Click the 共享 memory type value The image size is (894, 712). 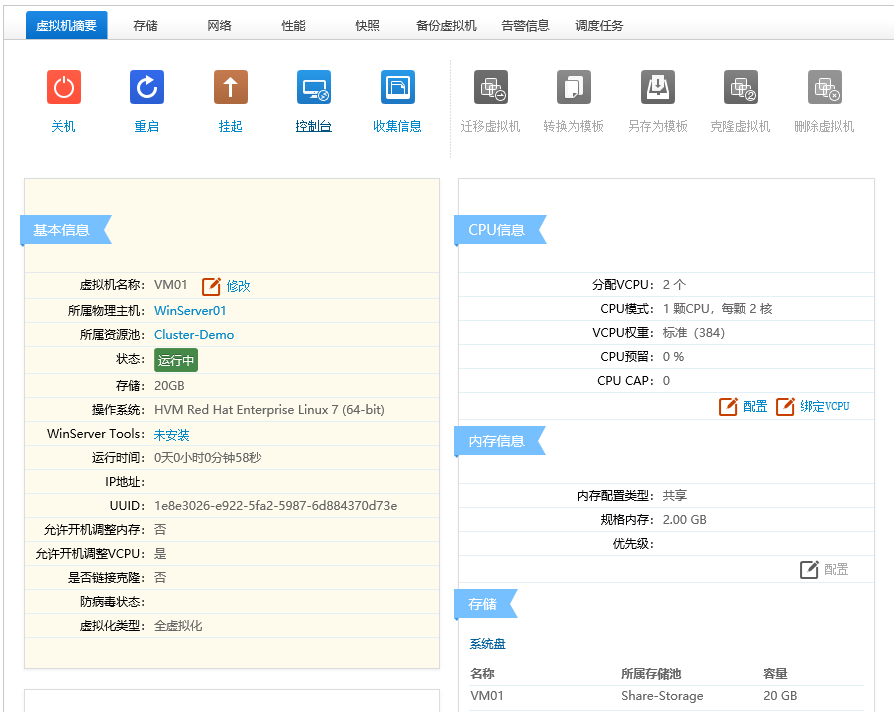(675, 496)
